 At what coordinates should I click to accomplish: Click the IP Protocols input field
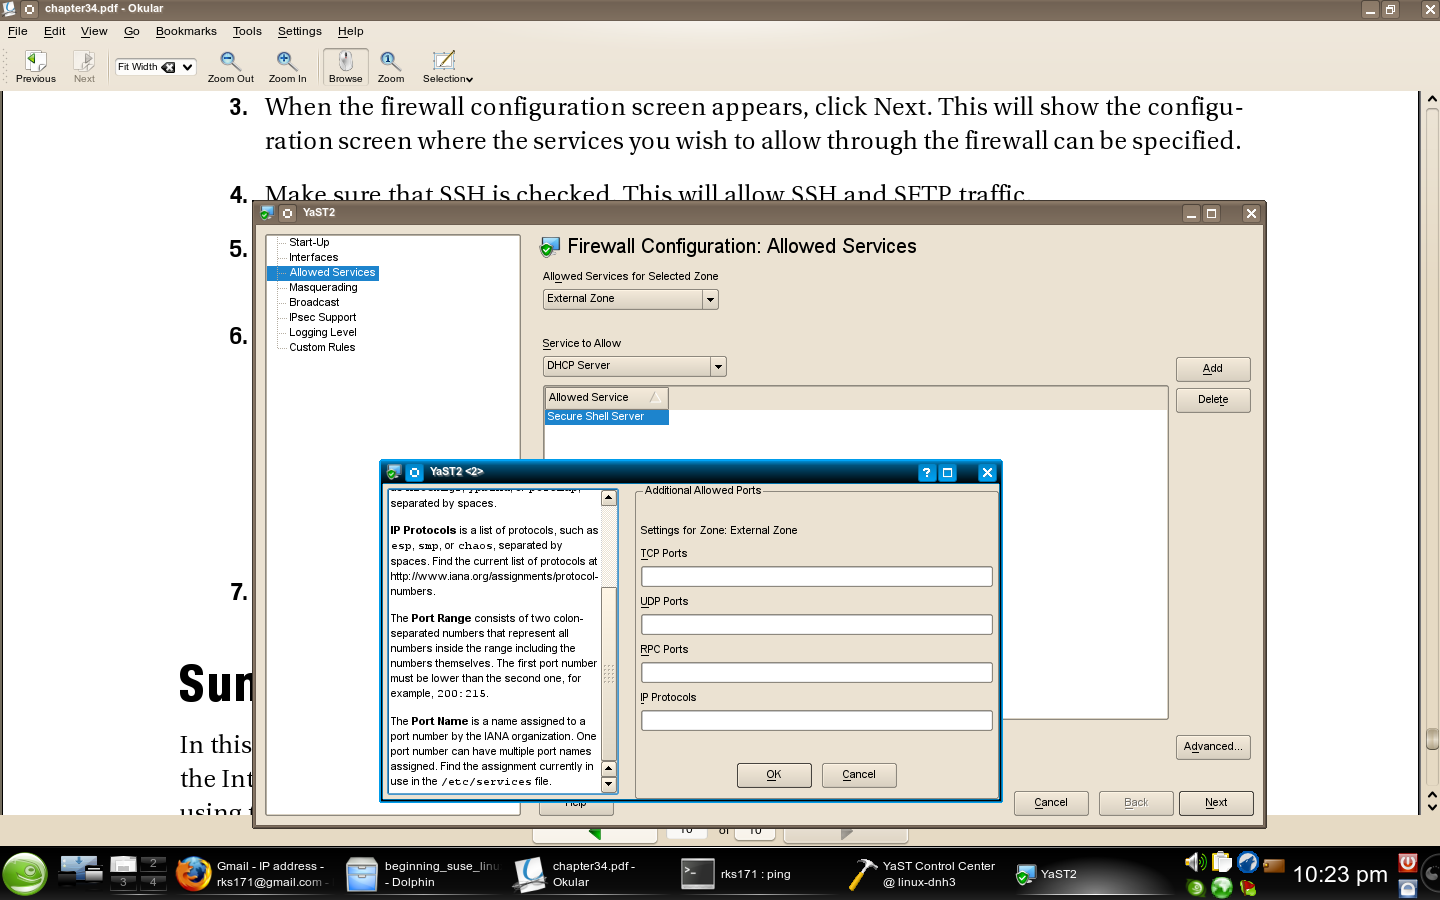(817, 721)
